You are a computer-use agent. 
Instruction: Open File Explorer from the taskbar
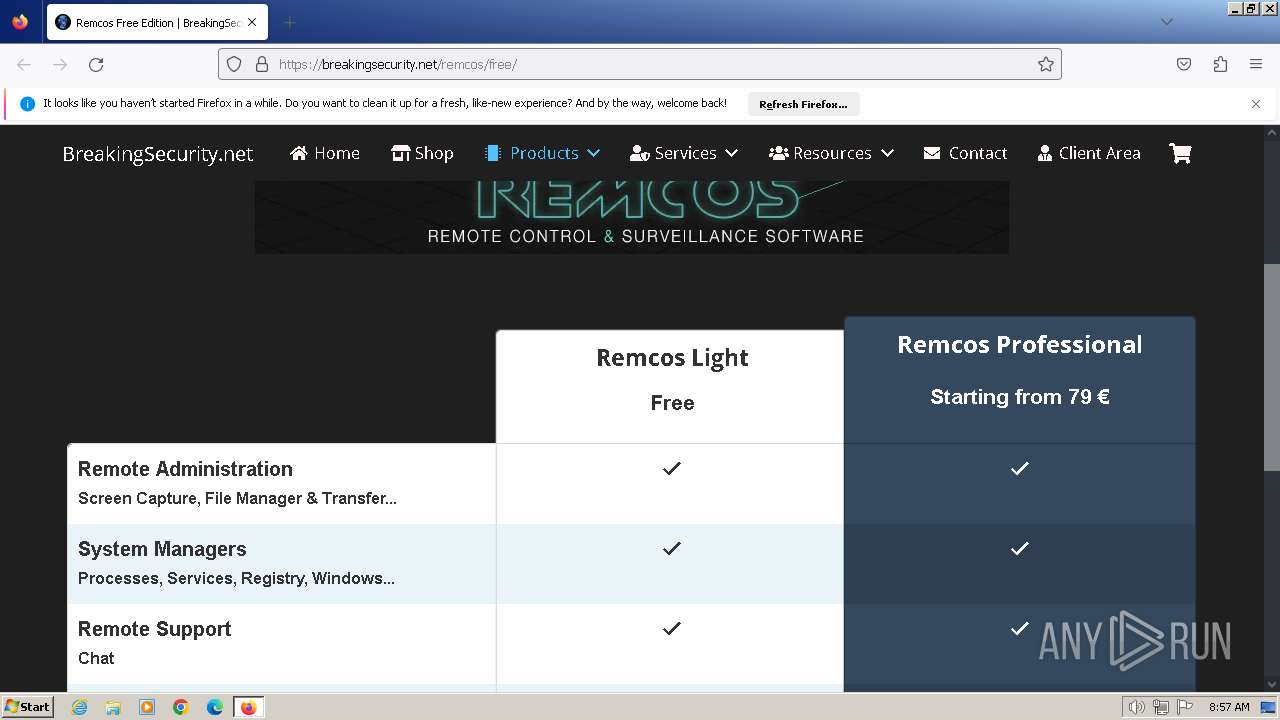click(x=113, y=707)
